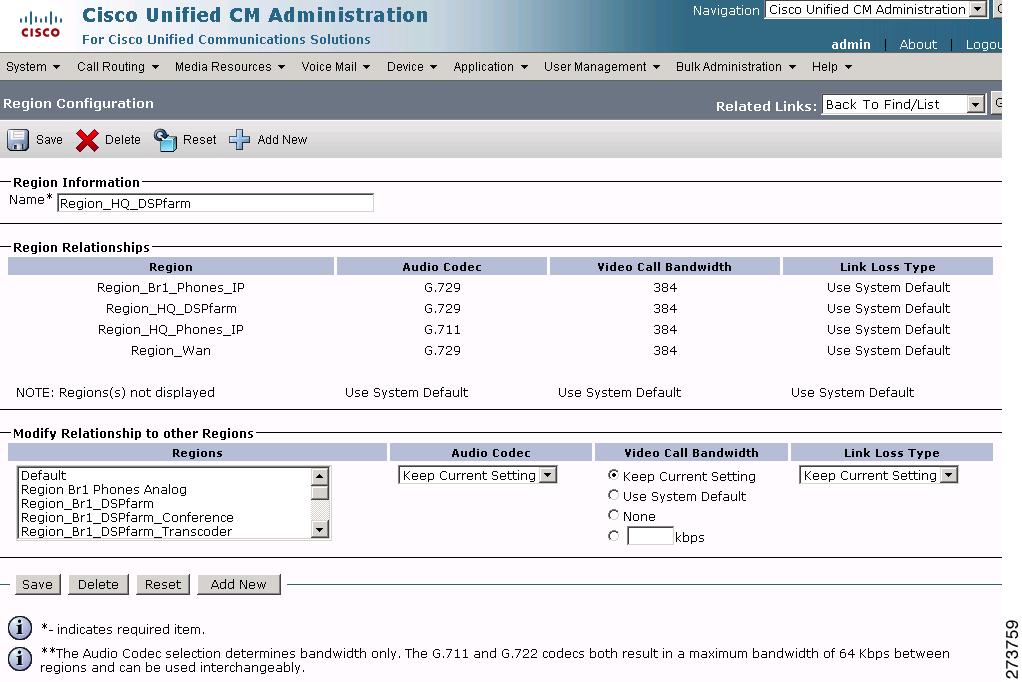Image resolution: width=1022 pixels, height=682 pixels.
Task: Open the Call Routing menu
Action: pos(117,67)
